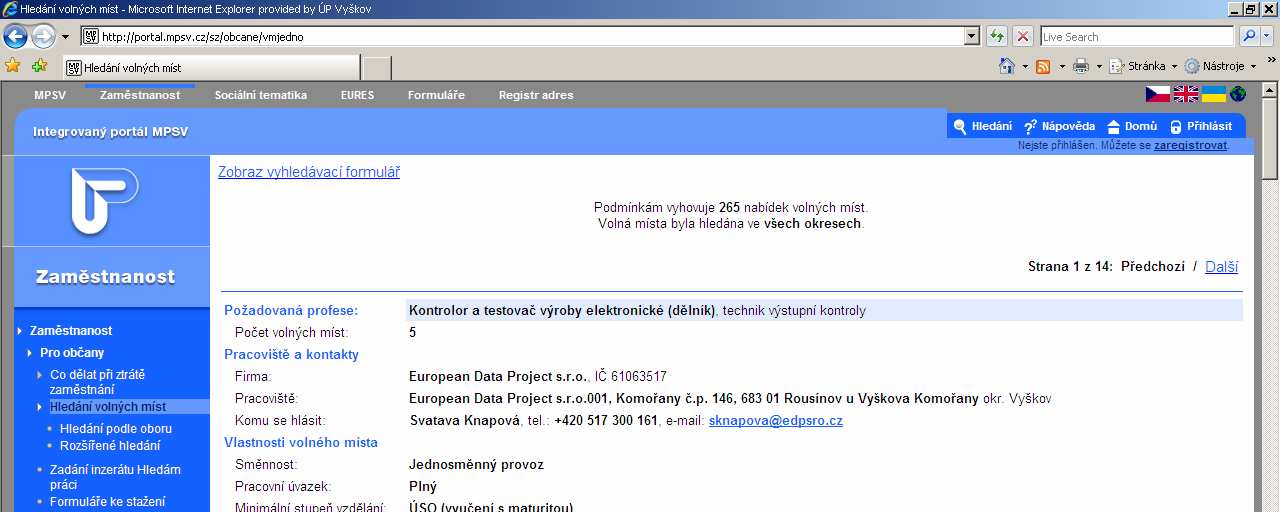Click the Jednosměnný provoz shift value
The height and width of the screenshot is (512, 1280).
pos(476,465)
